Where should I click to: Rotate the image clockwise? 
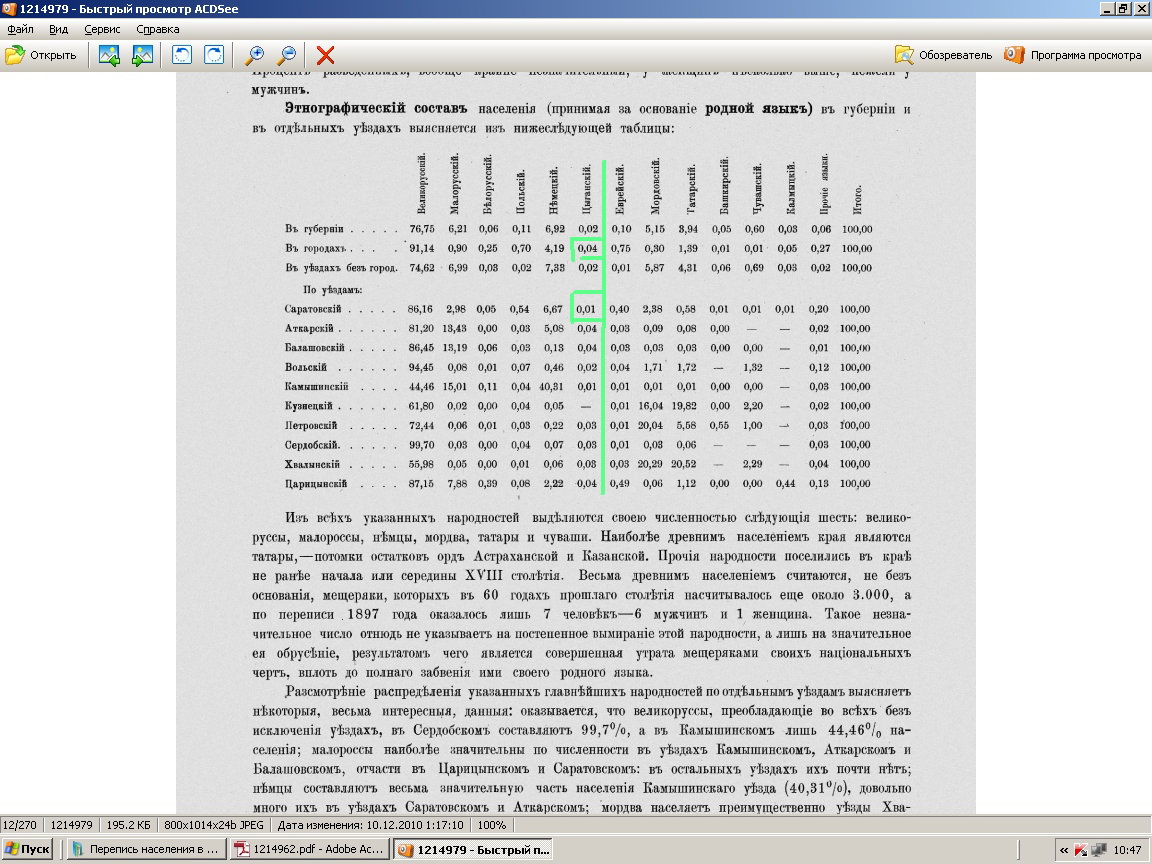tap(214, 55)
